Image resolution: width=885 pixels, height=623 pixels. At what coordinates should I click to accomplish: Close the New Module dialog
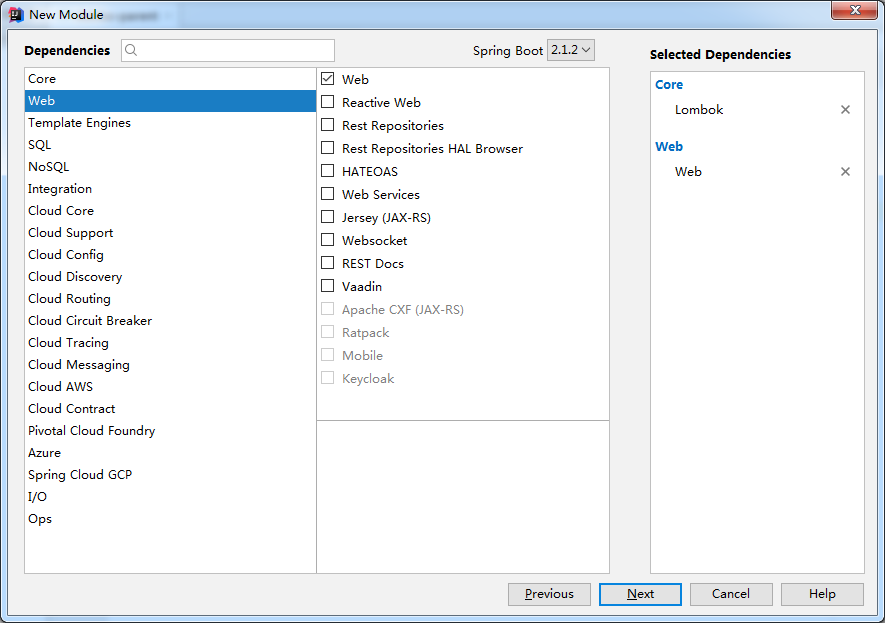[855, 10]
